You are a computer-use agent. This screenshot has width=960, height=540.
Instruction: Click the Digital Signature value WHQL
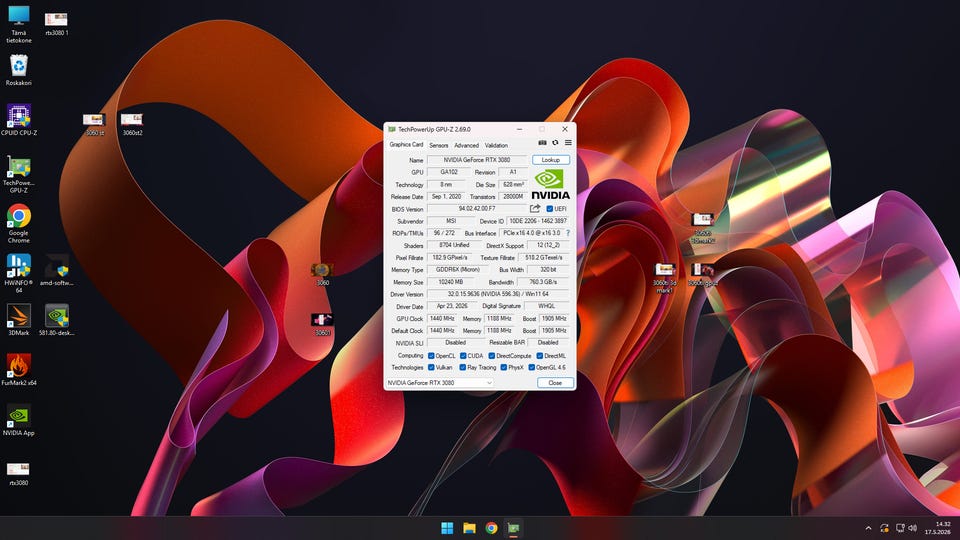(547, 306)
